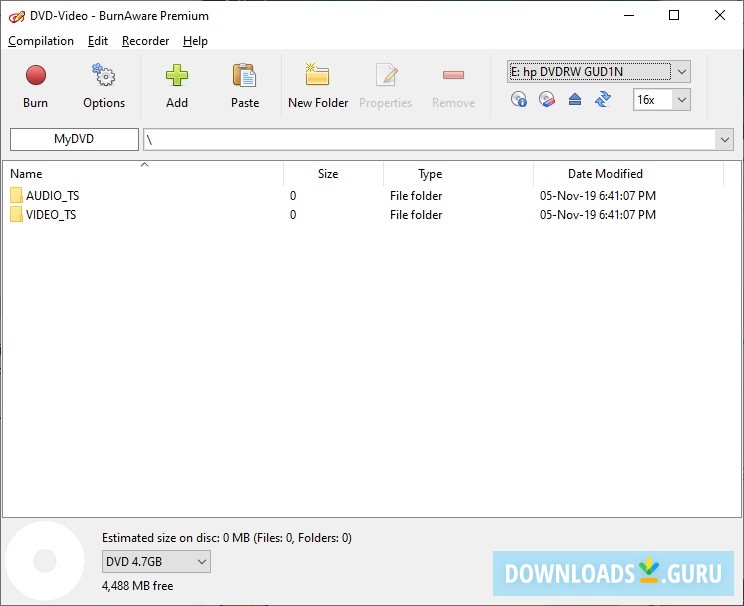Click the VIDEO_TS folder icon
Screen dimensions: 744x606
[x=16, y=214]
